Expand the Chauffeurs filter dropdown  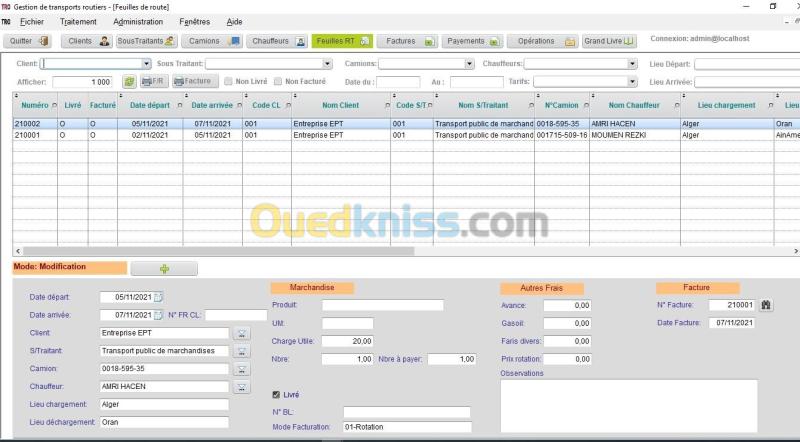[632, 64]
